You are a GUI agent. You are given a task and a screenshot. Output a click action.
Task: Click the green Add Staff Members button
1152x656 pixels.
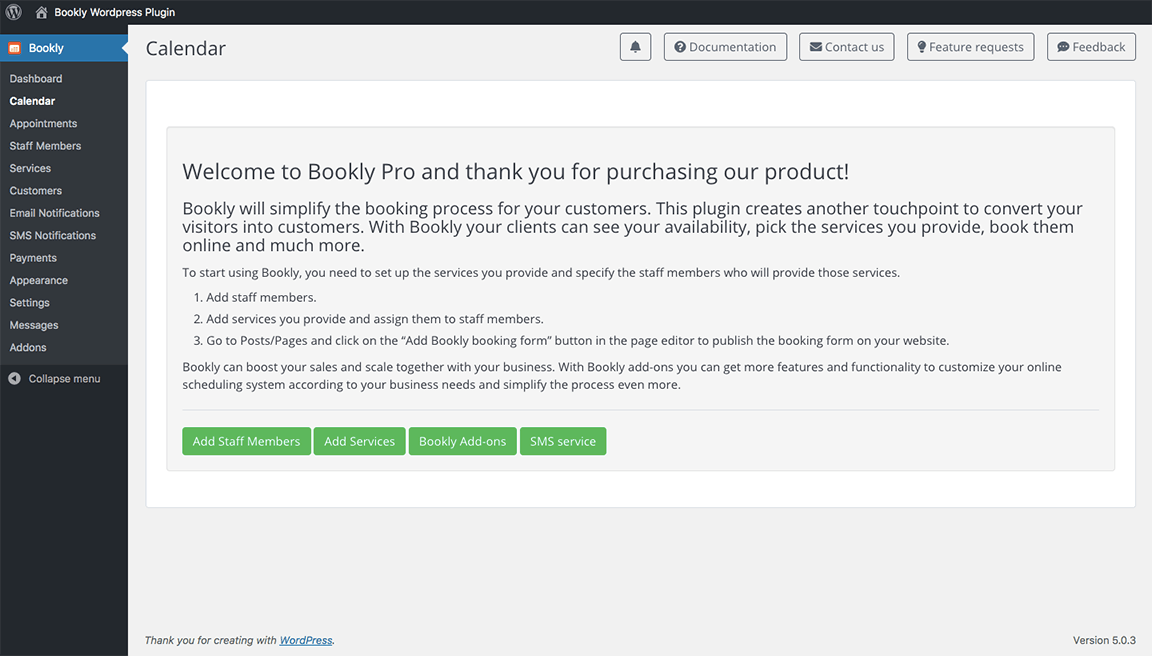point(246,441)
